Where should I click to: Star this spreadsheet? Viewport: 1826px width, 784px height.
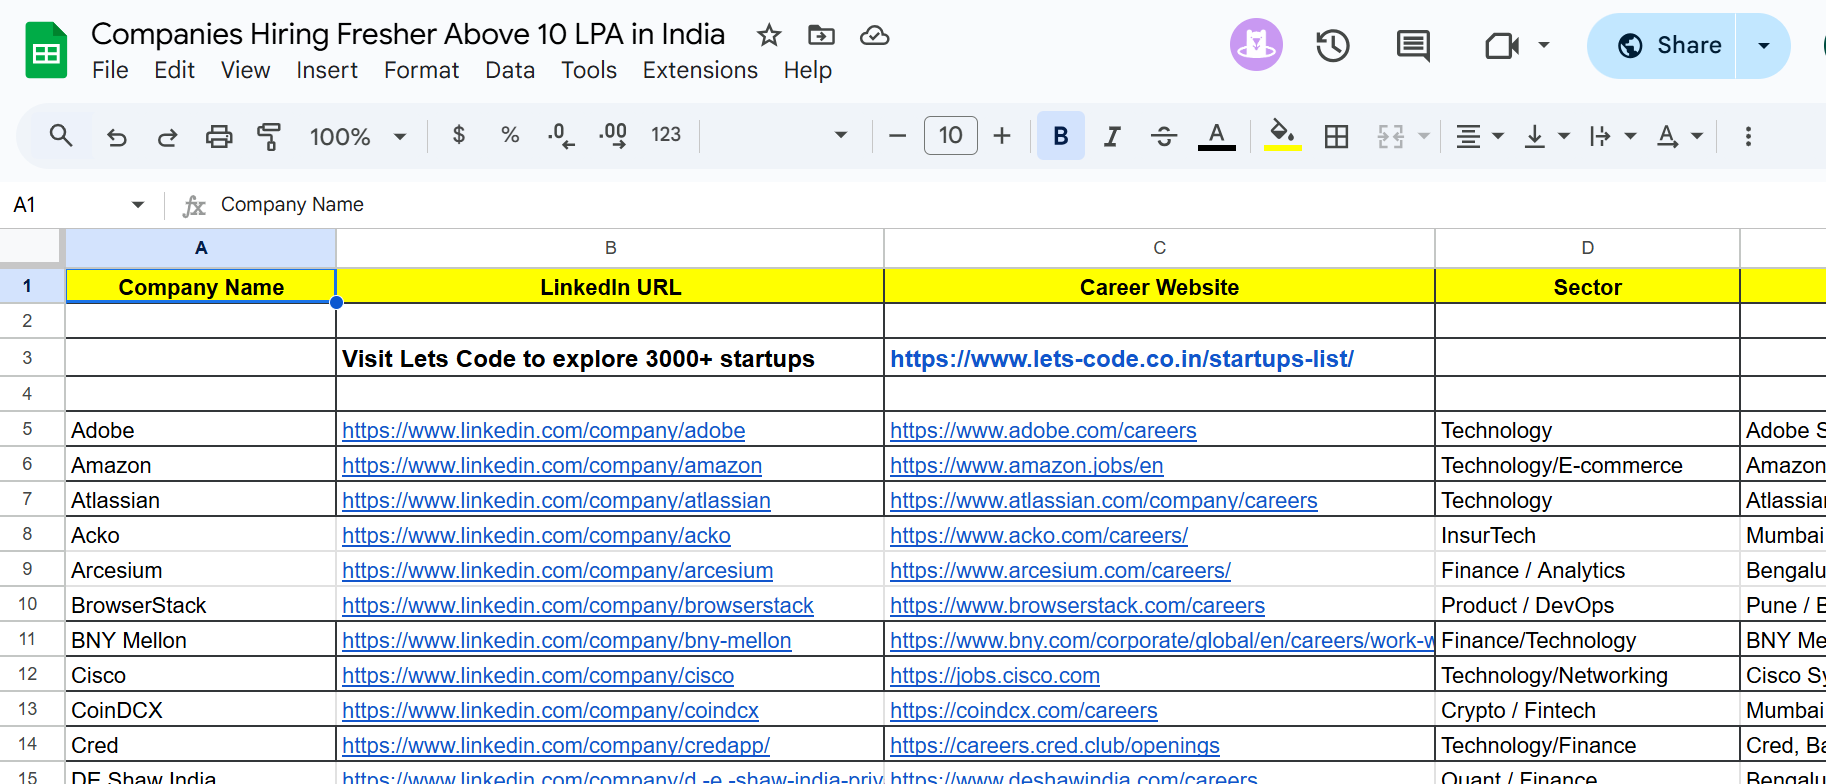click(769, 36)
